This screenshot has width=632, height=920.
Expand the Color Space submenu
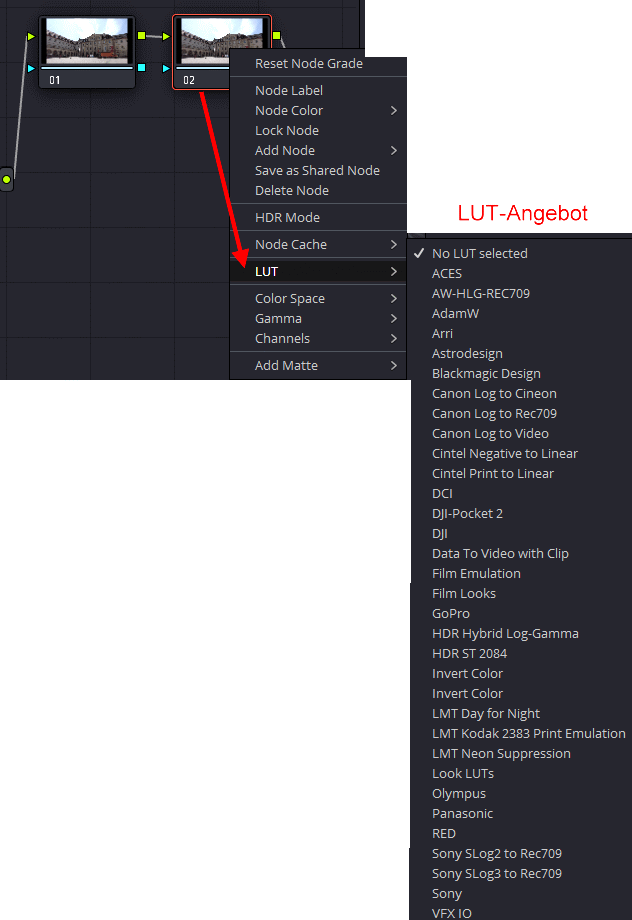[x=318, y=298]
